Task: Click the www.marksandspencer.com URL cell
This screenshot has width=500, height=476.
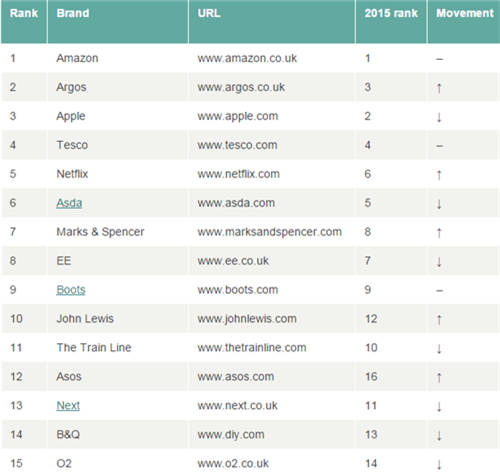Action: [x=270, y=232]
